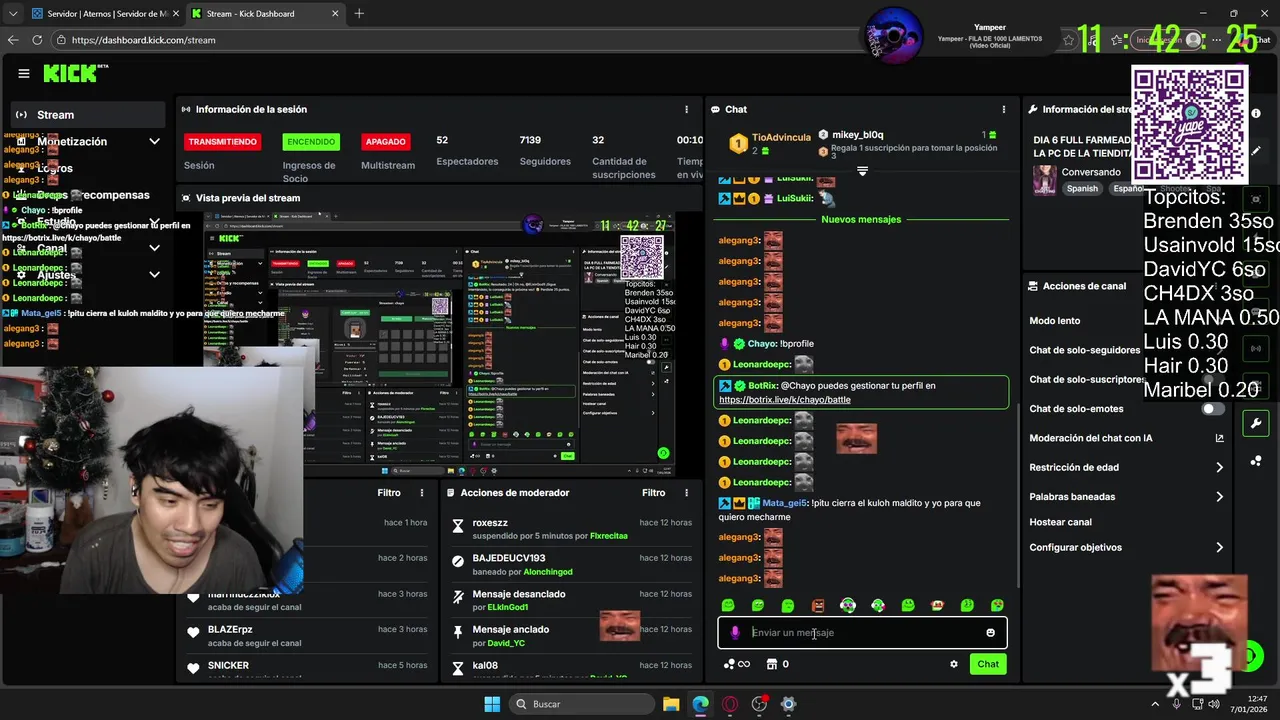Open the botrix.live Chayo battle link

pyautogui.click(x=785, y=399)
